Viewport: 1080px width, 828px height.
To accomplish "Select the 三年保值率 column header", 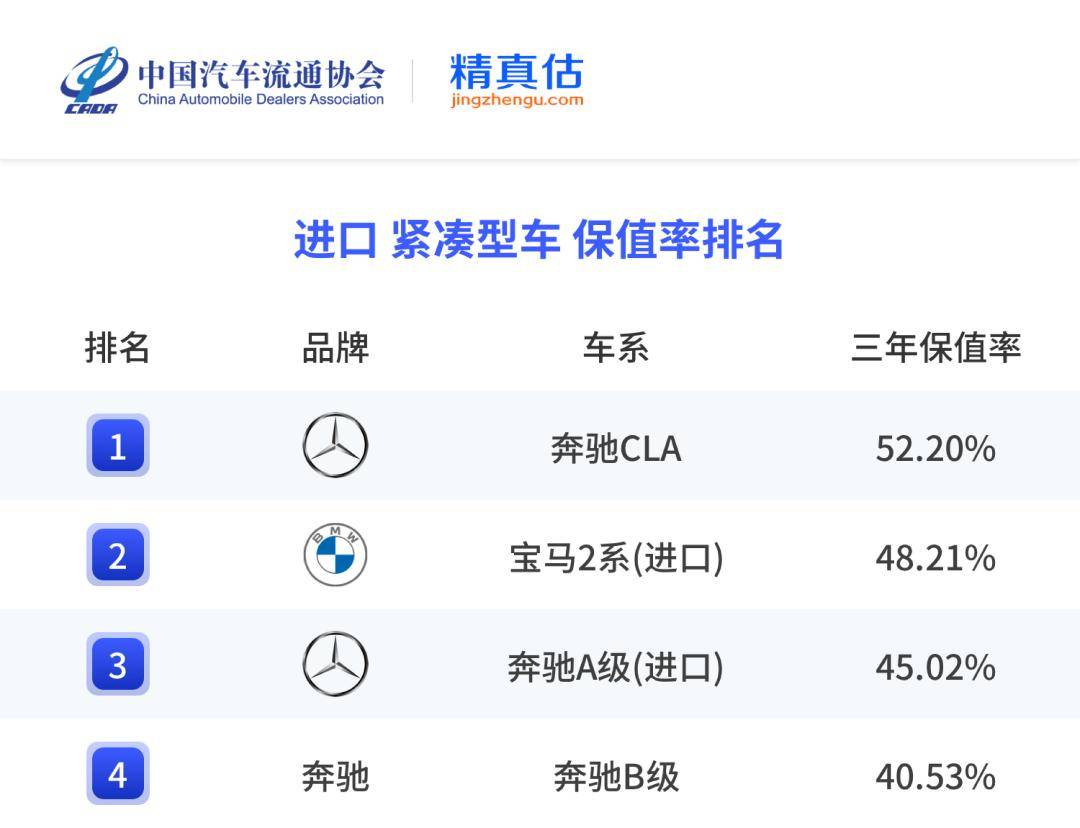I will 935,348.
